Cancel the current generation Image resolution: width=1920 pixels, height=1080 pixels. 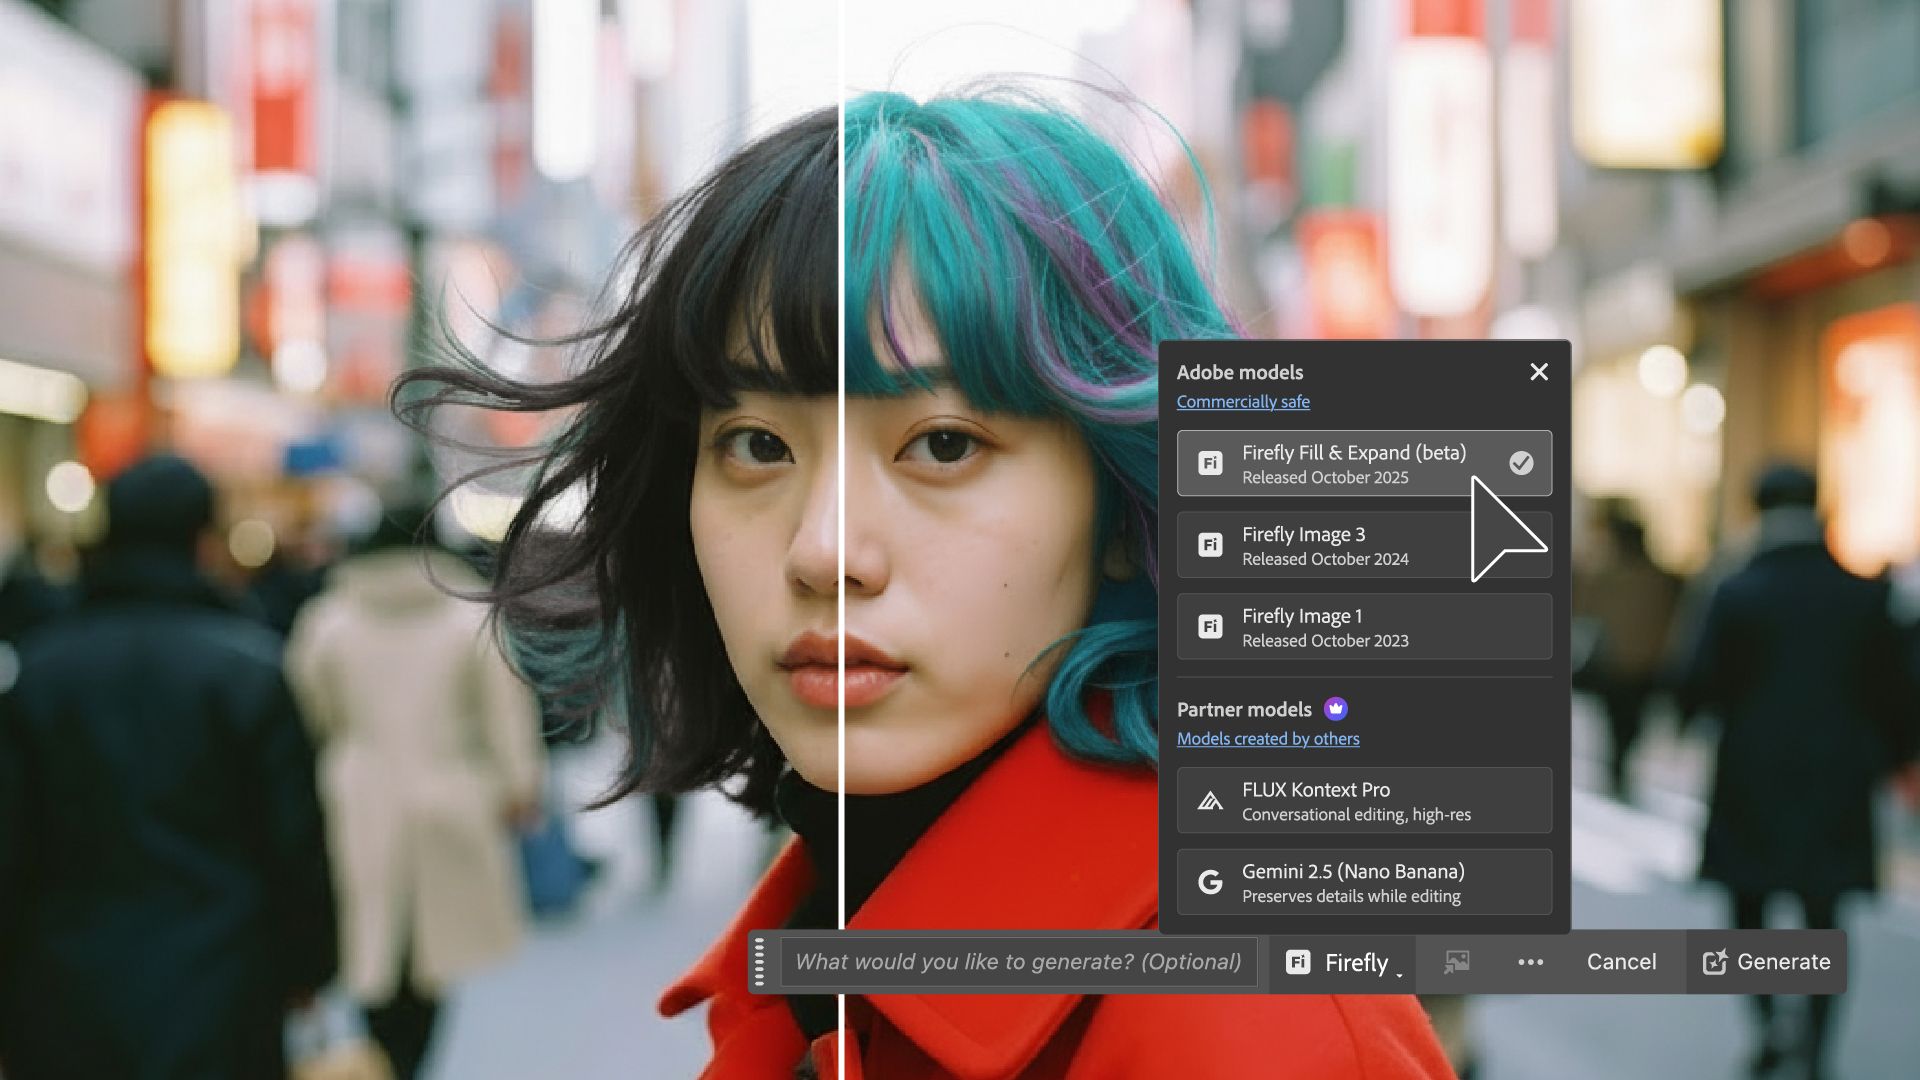(x=1620, y=962)
